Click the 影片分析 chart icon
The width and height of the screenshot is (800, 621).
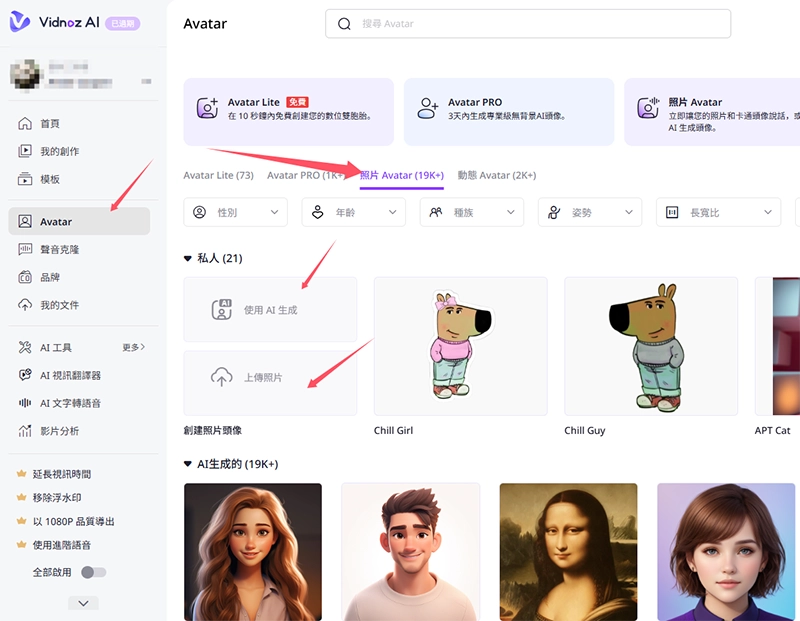pyautogui.click(x=24, y=431)
